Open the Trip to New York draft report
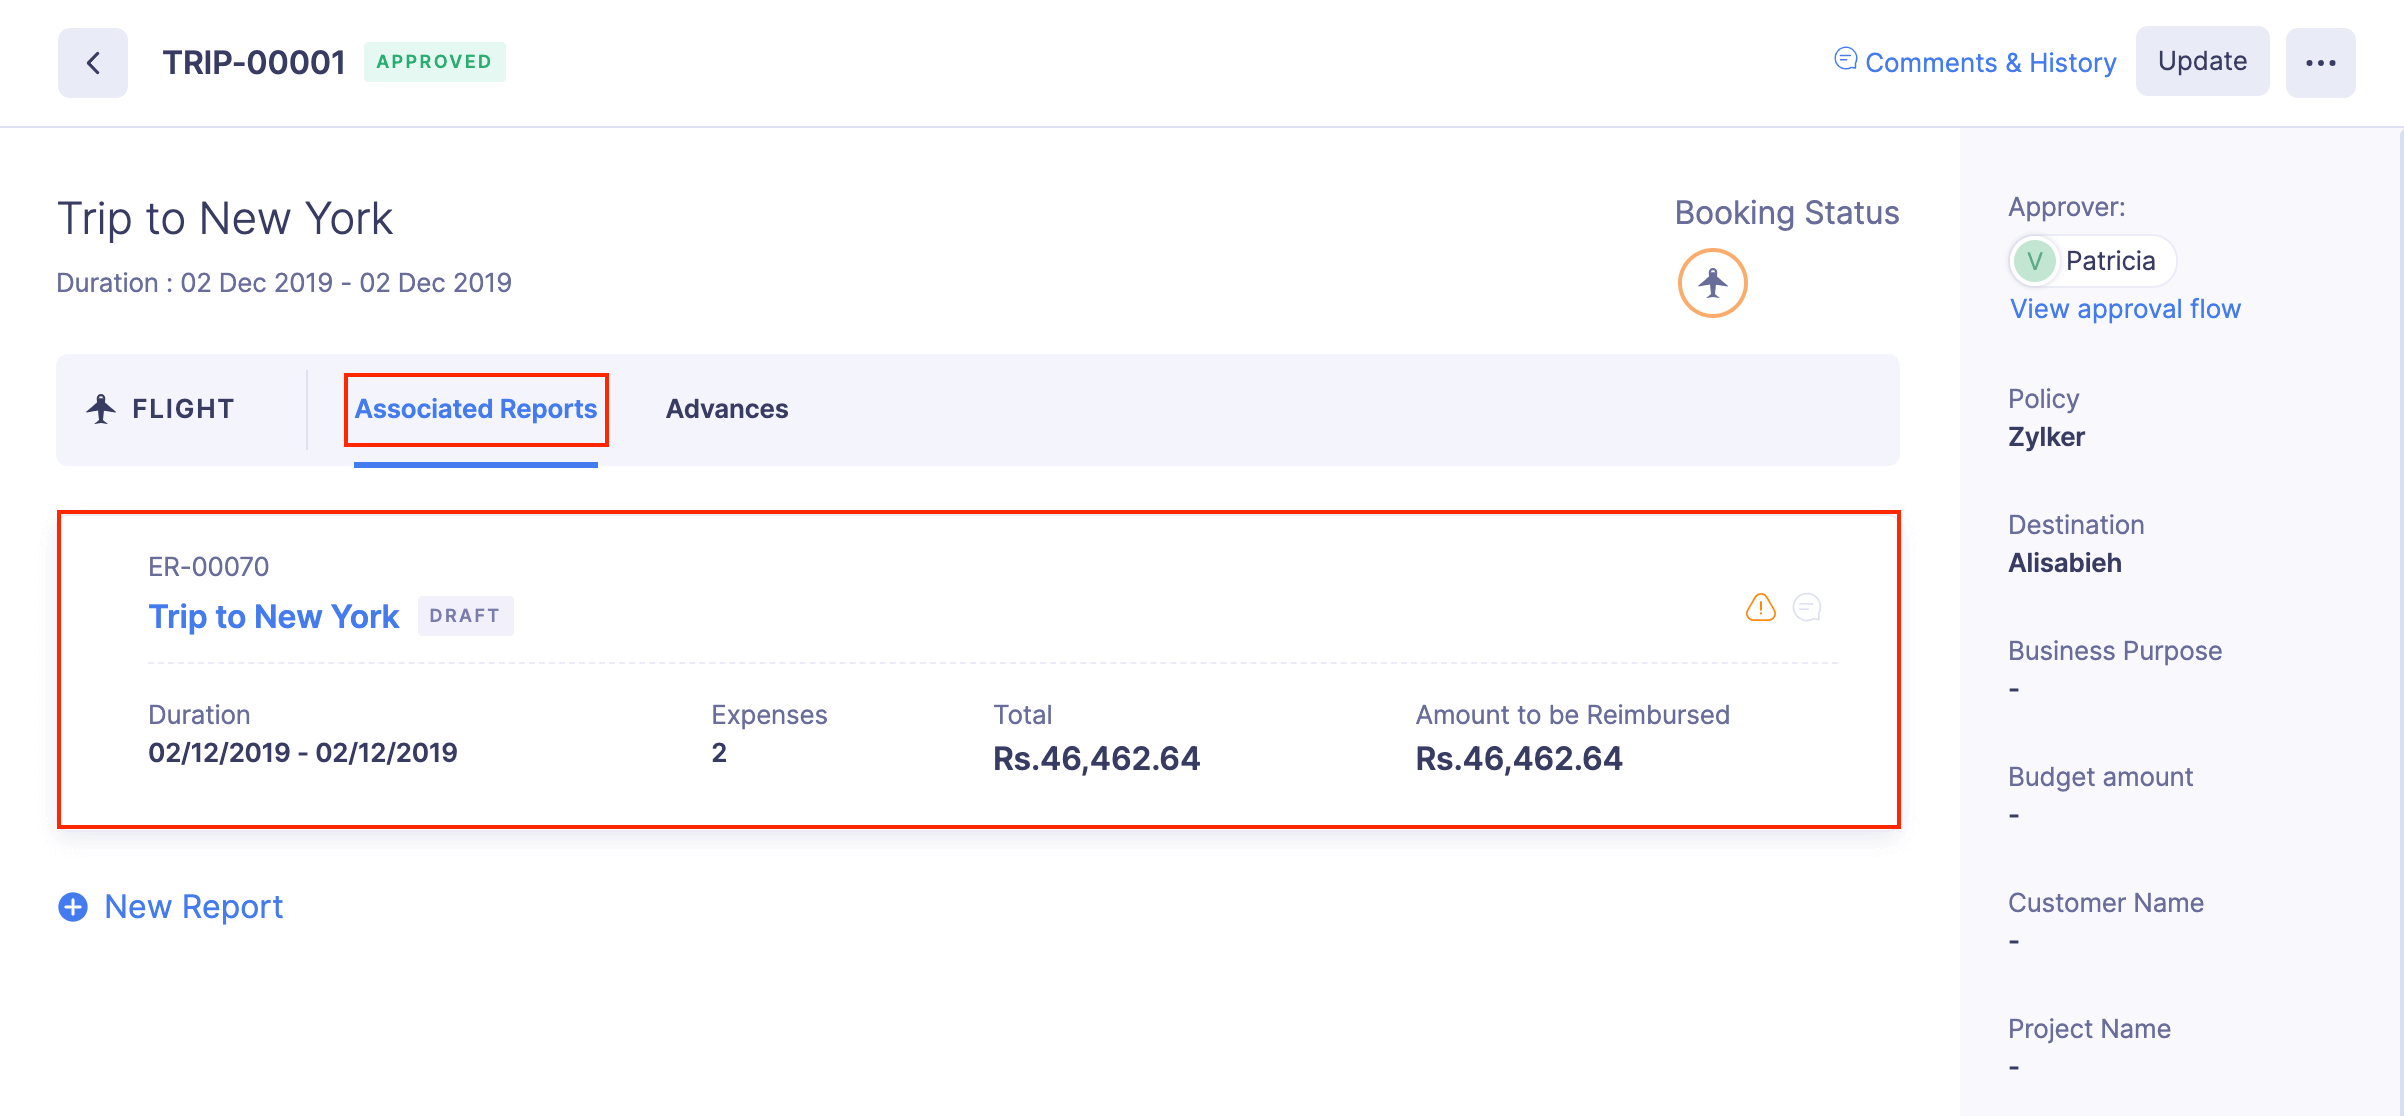 coord(273,616)
